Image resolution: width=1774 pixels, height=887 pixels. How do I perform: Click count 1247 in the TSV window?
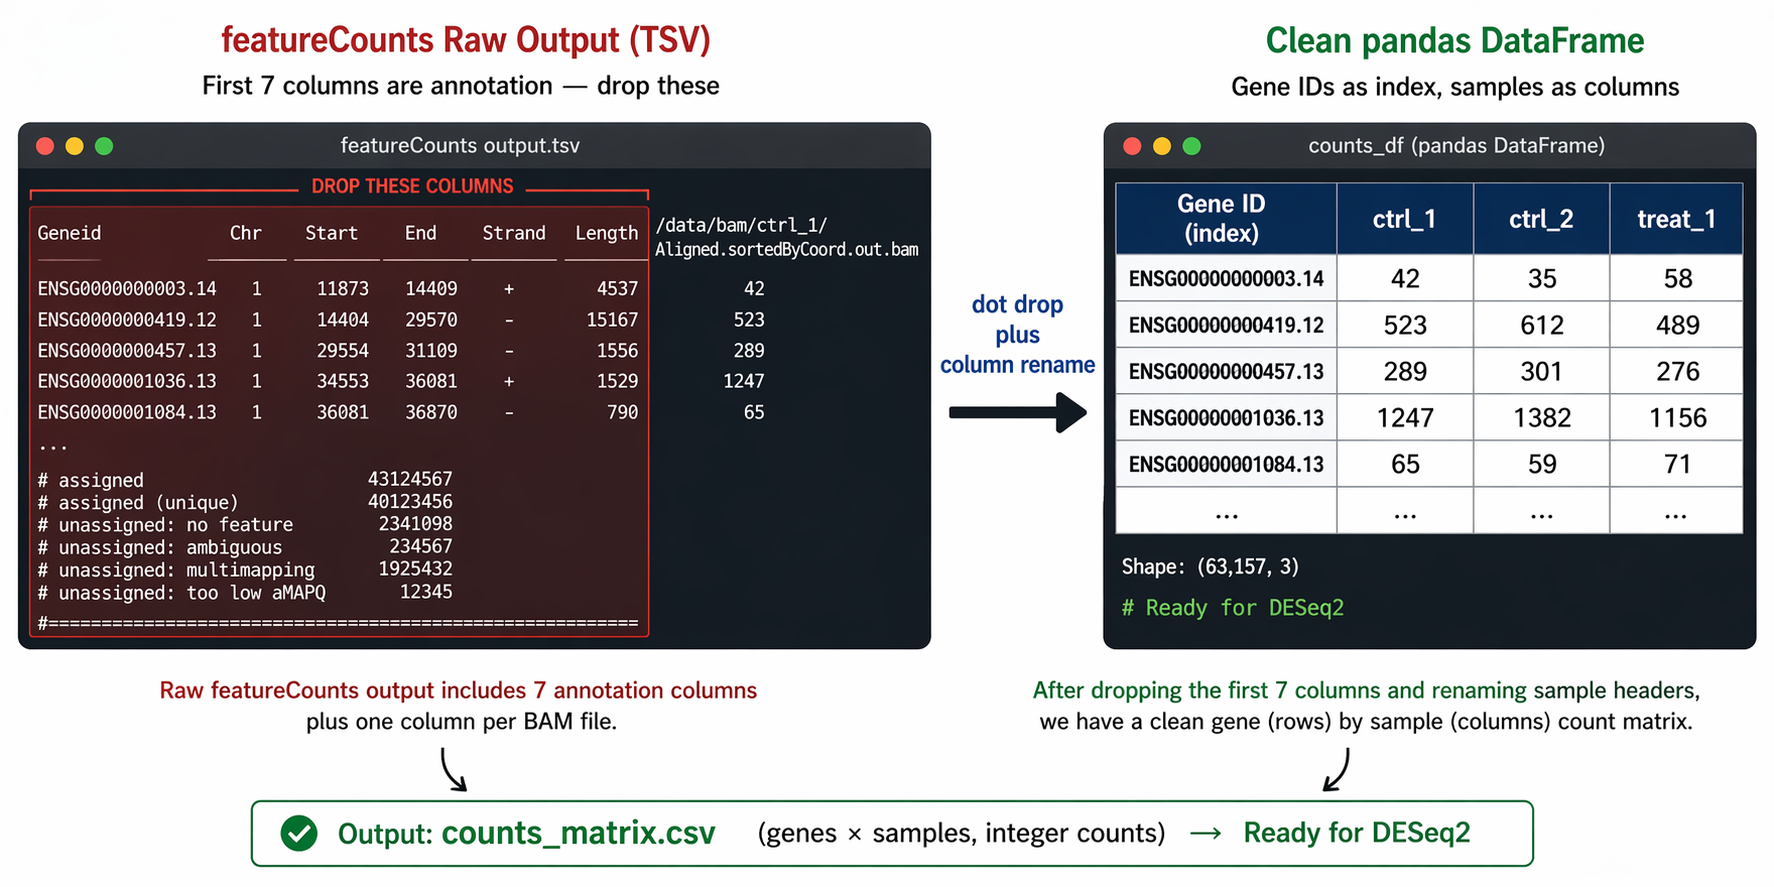coord(743,381)
